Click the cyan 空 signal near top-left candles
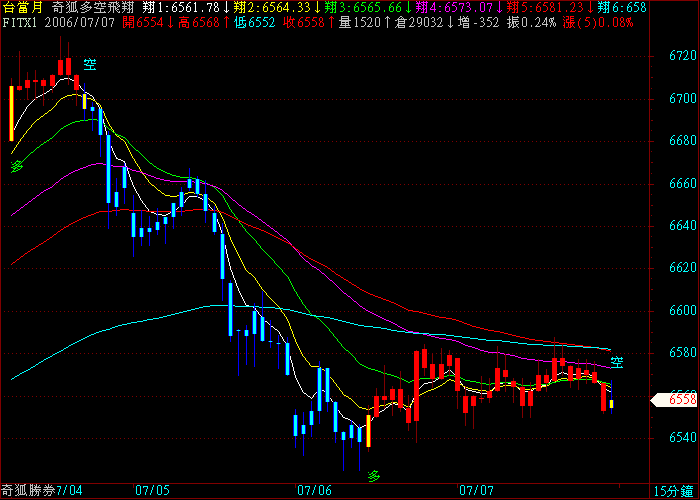The width and height of the screenshot is (700, 500). coord(90,66)
